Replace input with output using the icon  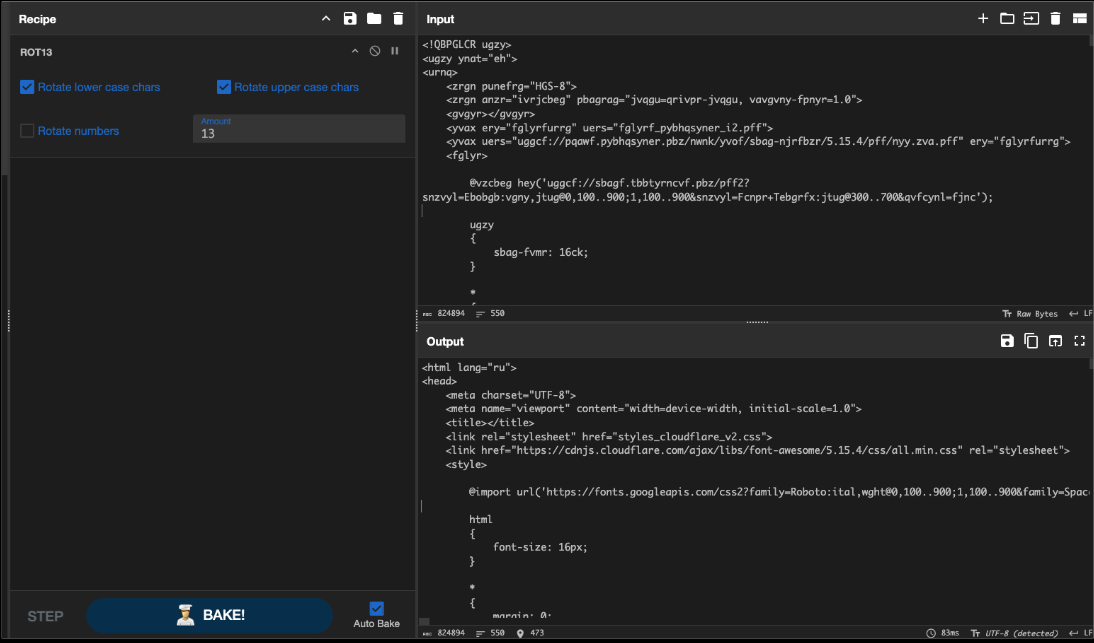click(1055, 340)
